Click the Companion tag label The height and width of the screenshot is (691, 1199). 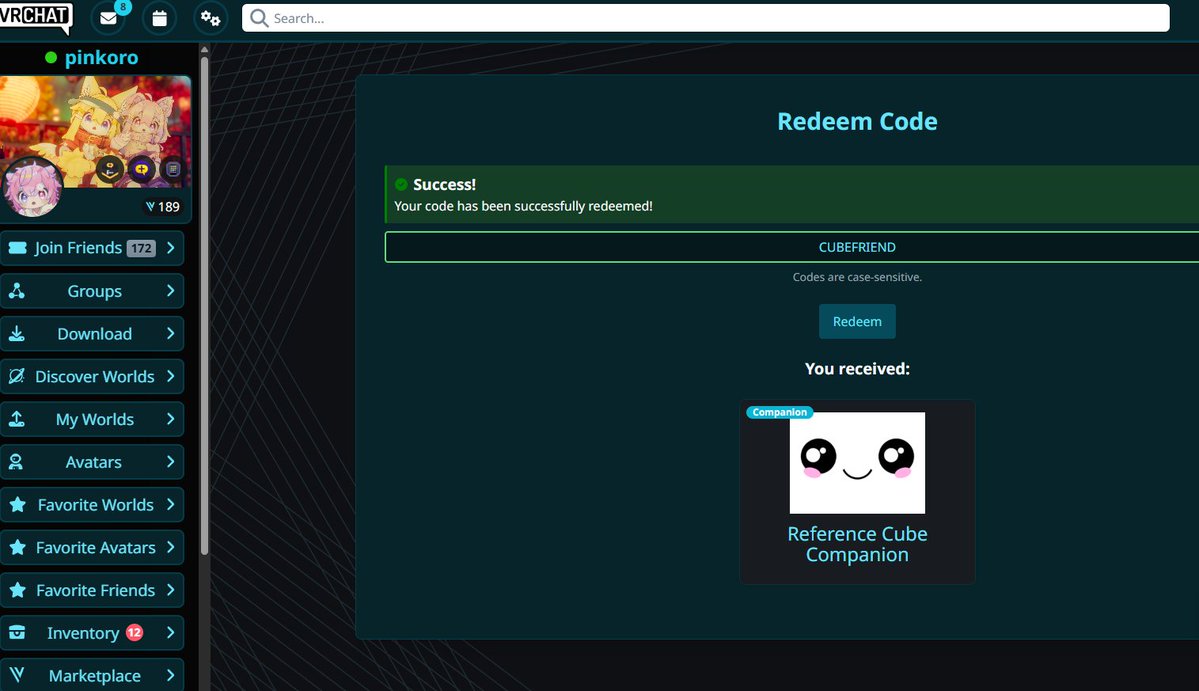pyautogui.click(x=779, y=412)
